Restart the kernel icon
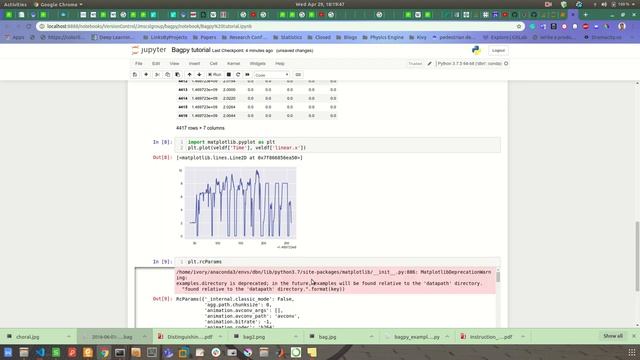 click(x=238, y=75)
